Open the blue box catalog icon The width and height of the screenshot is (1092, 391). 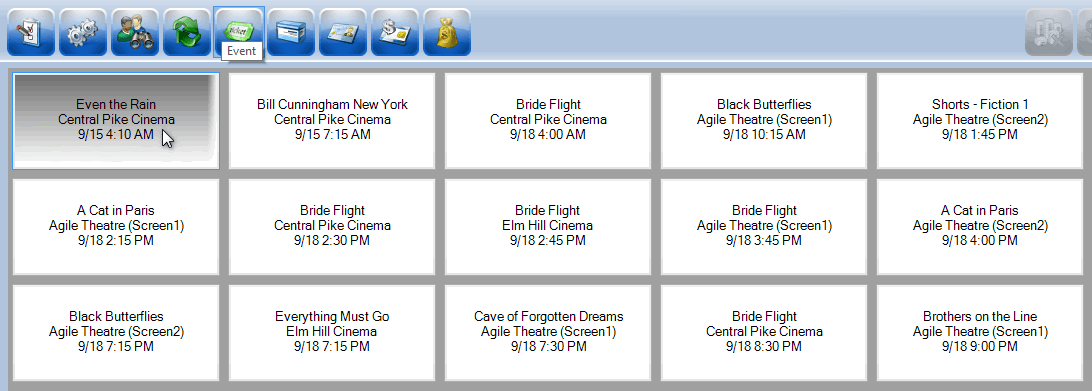(291, 32)
